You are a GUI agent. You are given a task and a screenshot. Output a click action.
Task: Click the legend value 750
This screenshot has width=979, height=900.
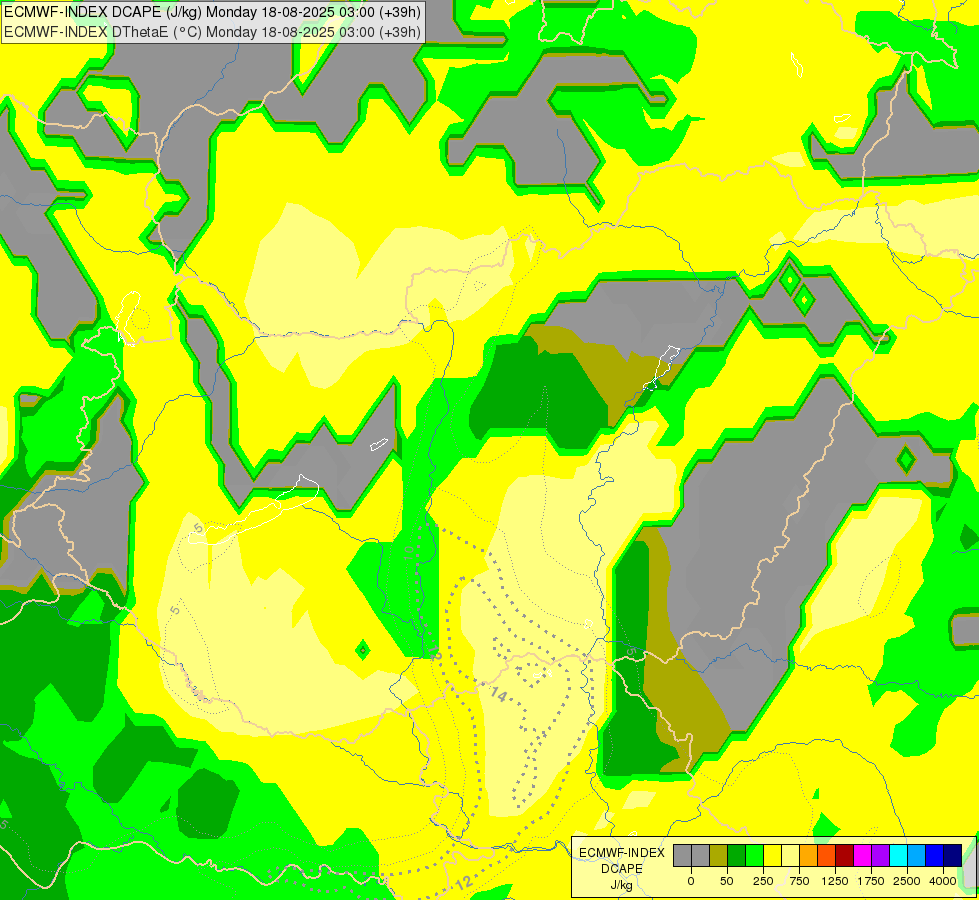point(799,881)
